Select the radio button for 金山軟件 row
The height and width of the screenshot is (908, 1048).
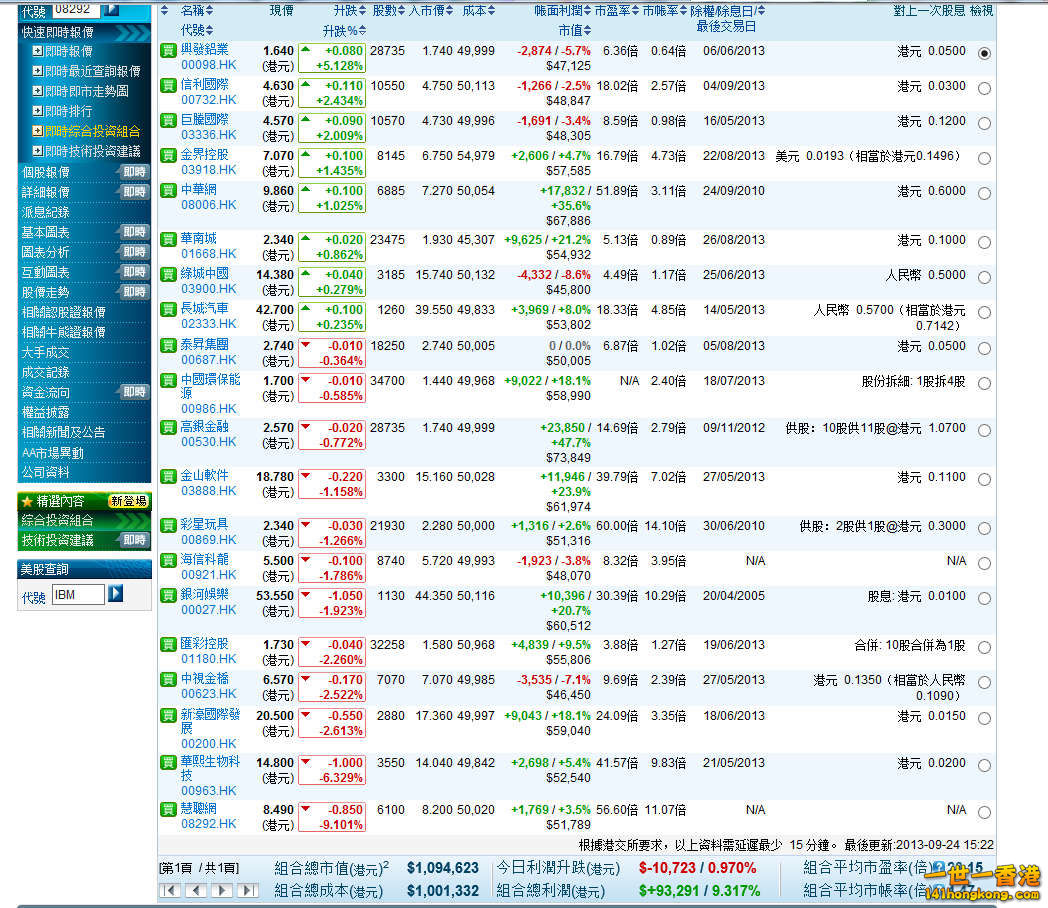(x=984, y=479)
